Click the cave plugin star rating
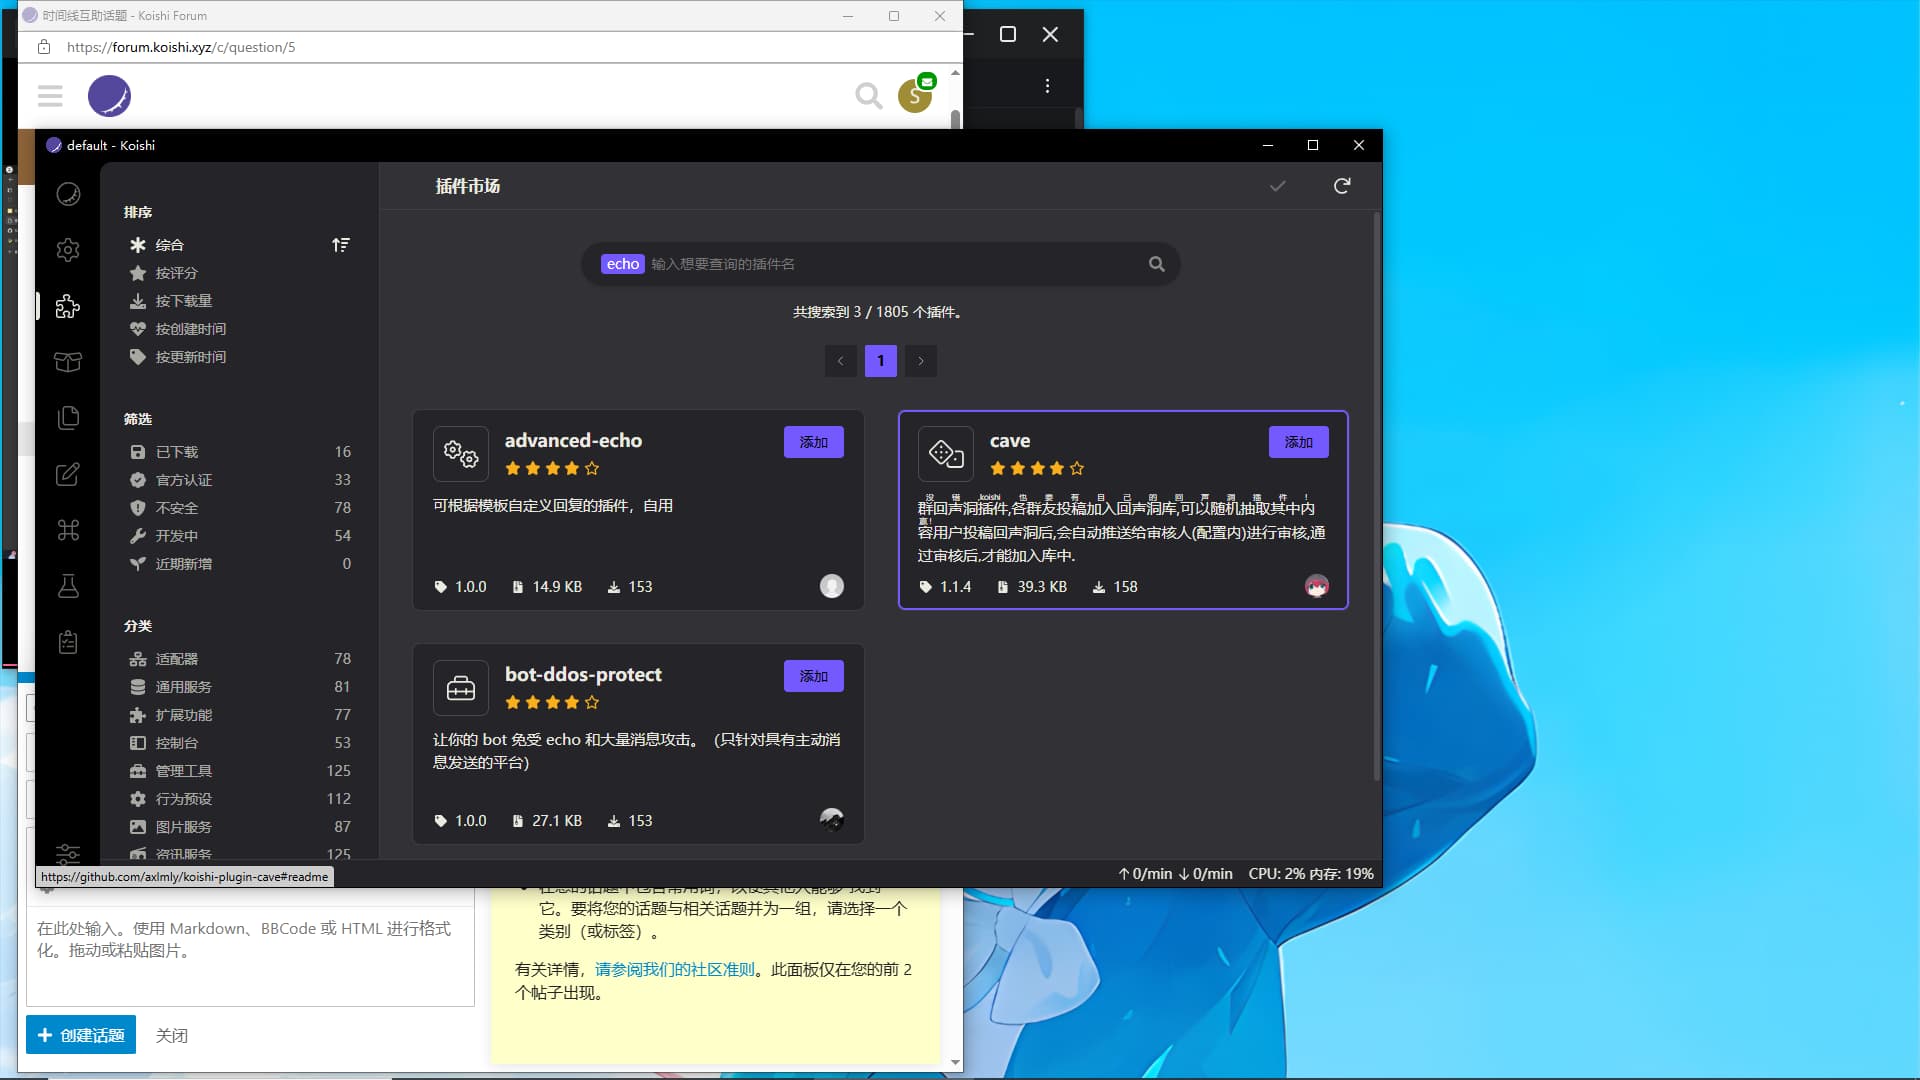1920x1080 pixels. [1036, 468]
